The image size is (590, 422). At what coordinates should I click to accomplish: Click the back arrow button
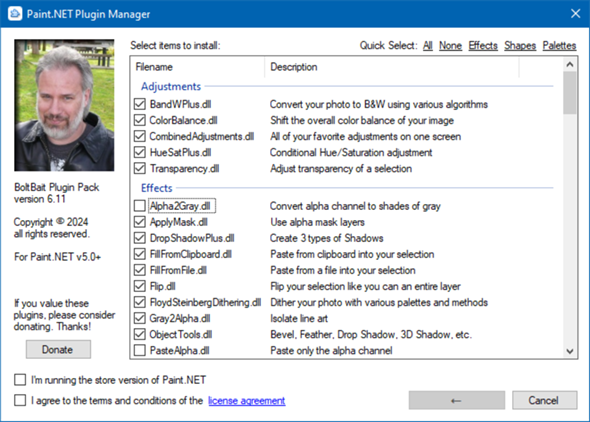(456, 400)
